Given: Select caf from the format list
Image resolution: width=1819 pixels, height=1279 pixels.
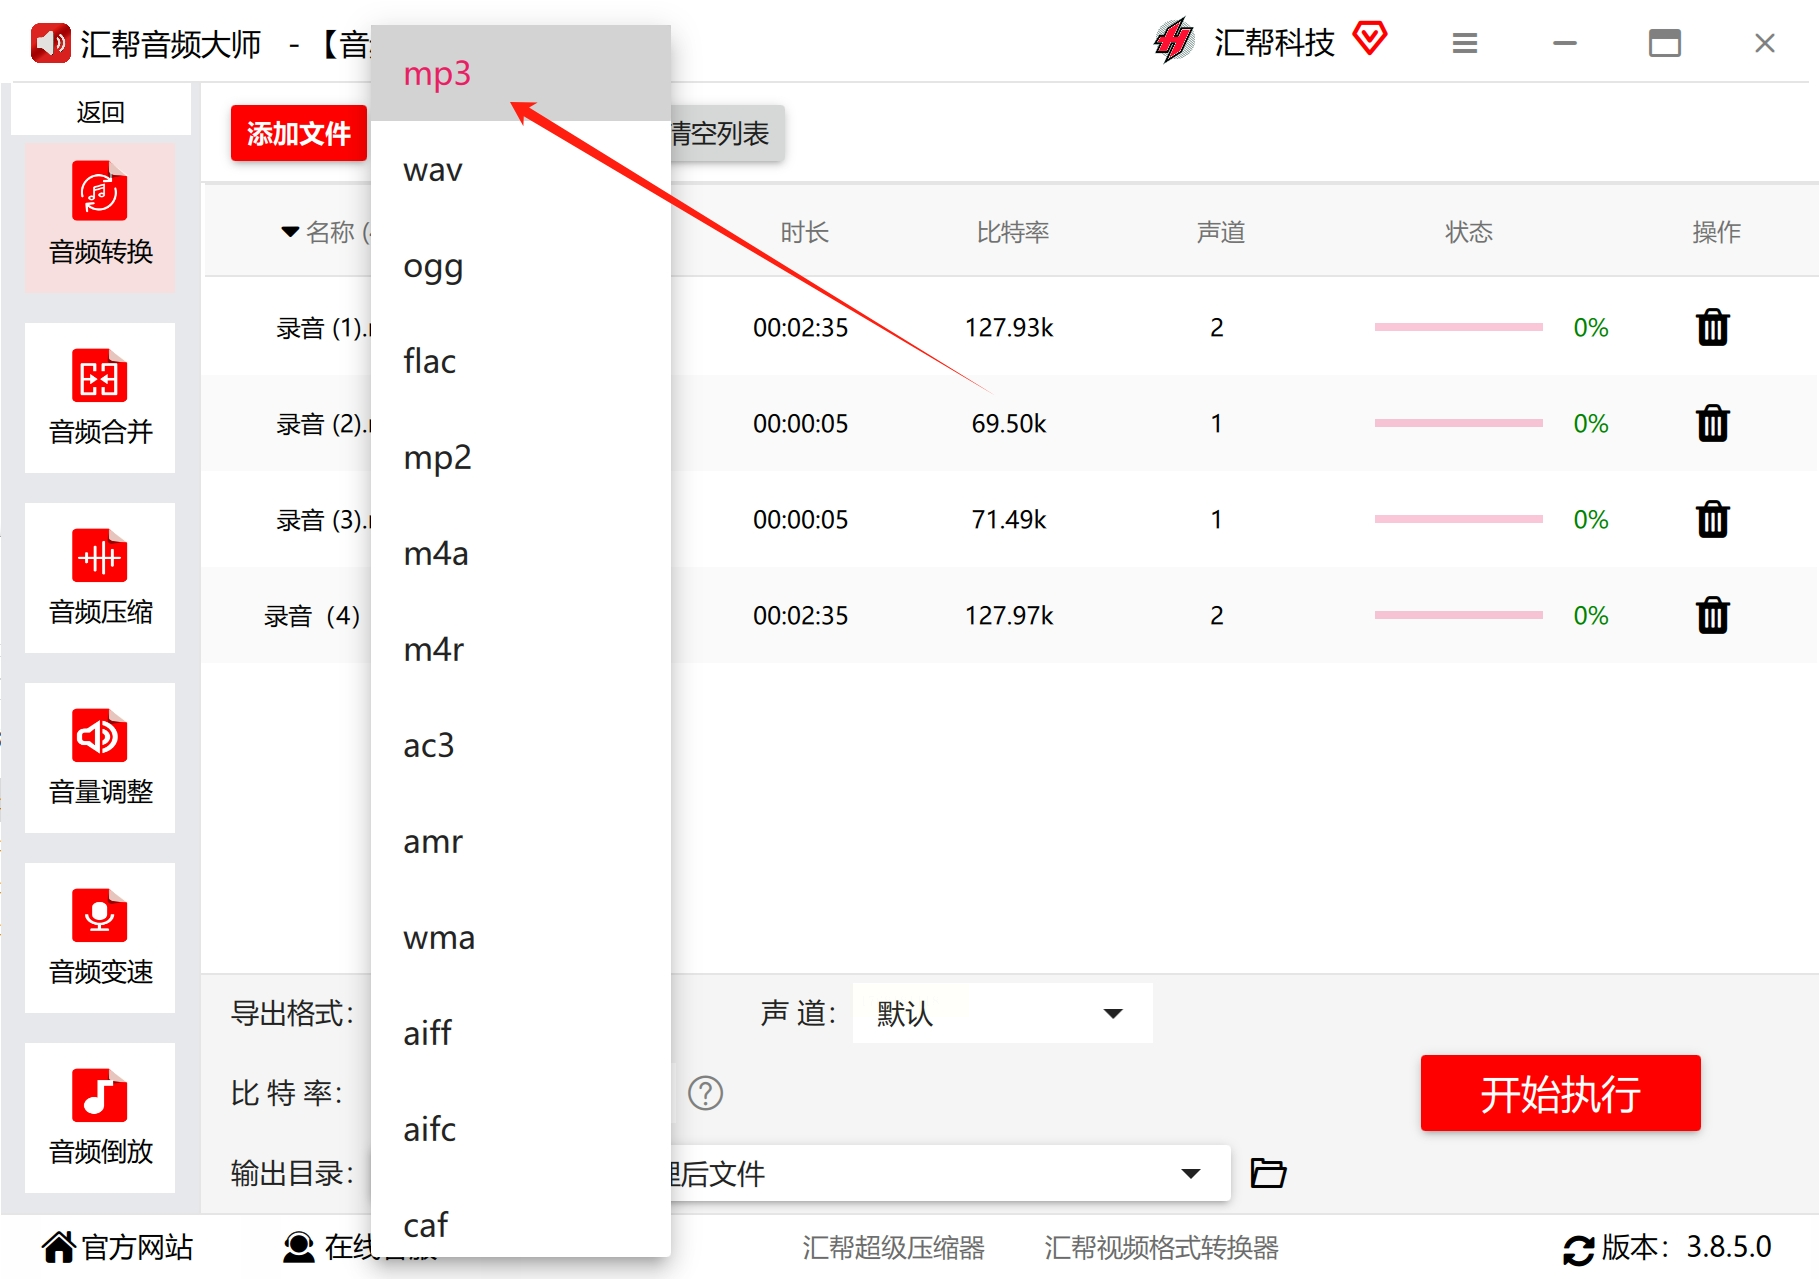Looking at the screenshot, I should (x=520, y=1218).
